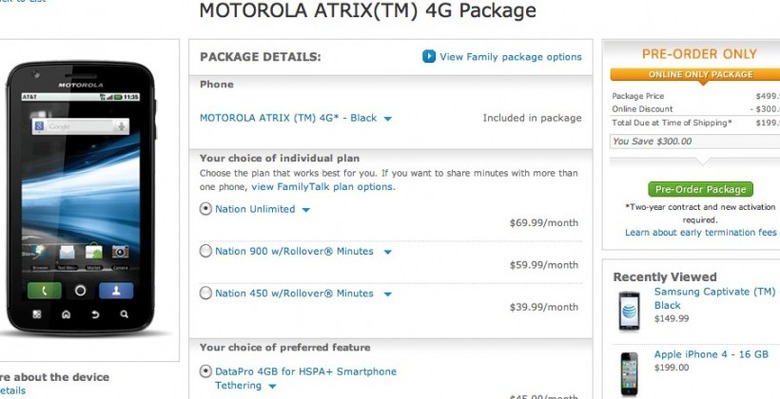Open Learn about early termination fees link
780x399 pixels.
click(x=700, y=232)
